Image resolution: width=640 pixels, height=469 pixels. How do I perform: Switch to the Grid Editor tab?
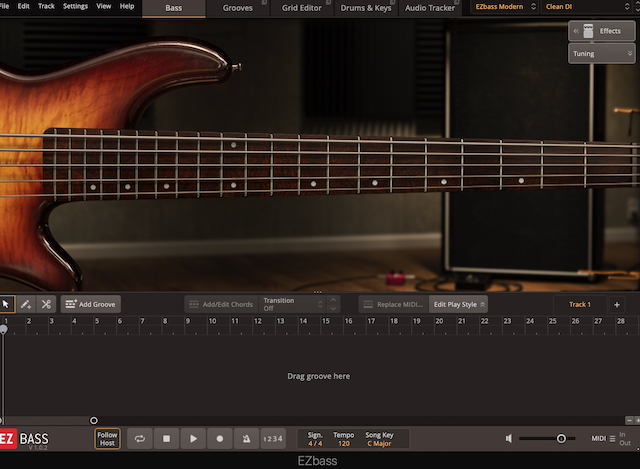302,8
